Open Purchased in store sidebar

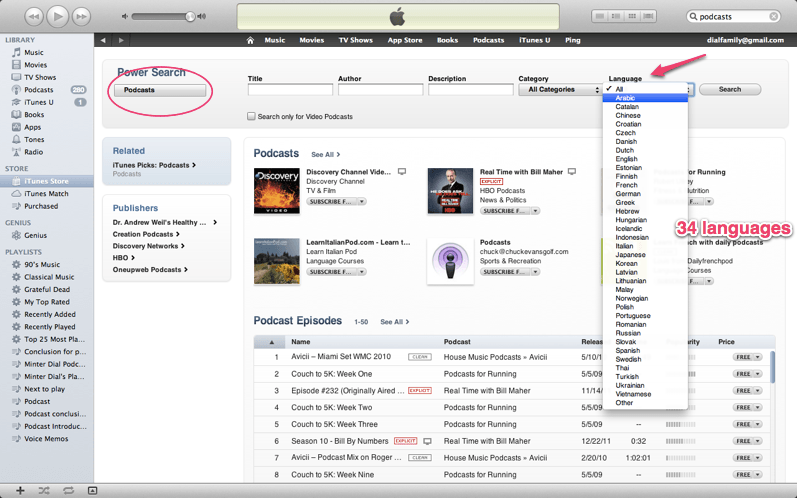pyautogui.click(x=41, y=206)
